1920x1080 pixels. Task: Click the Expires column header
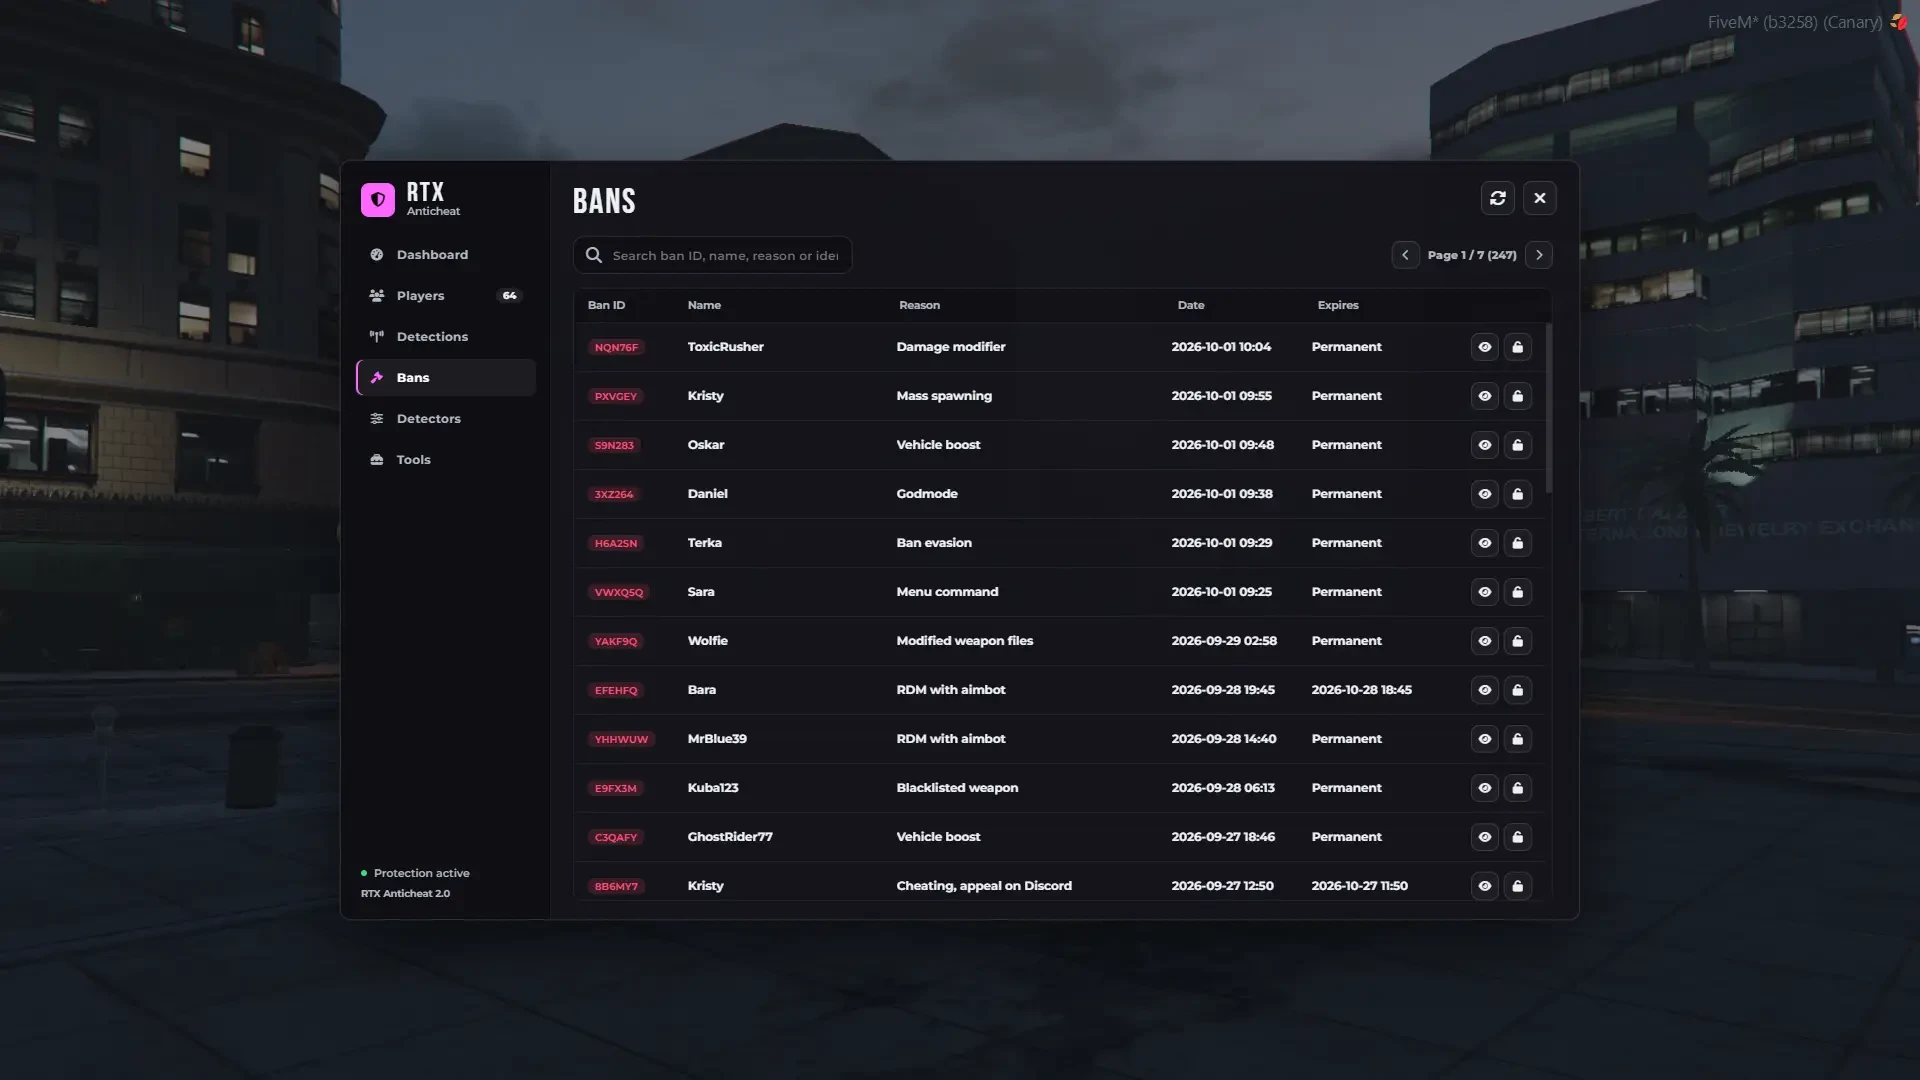click(1338, 305)
